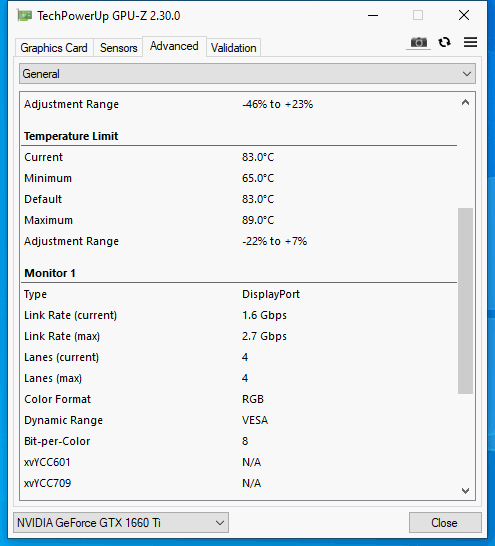495x546 pixels.
Task: Select the Lanes (current) label
Action: pyautogui.click(x=62, y=357)
